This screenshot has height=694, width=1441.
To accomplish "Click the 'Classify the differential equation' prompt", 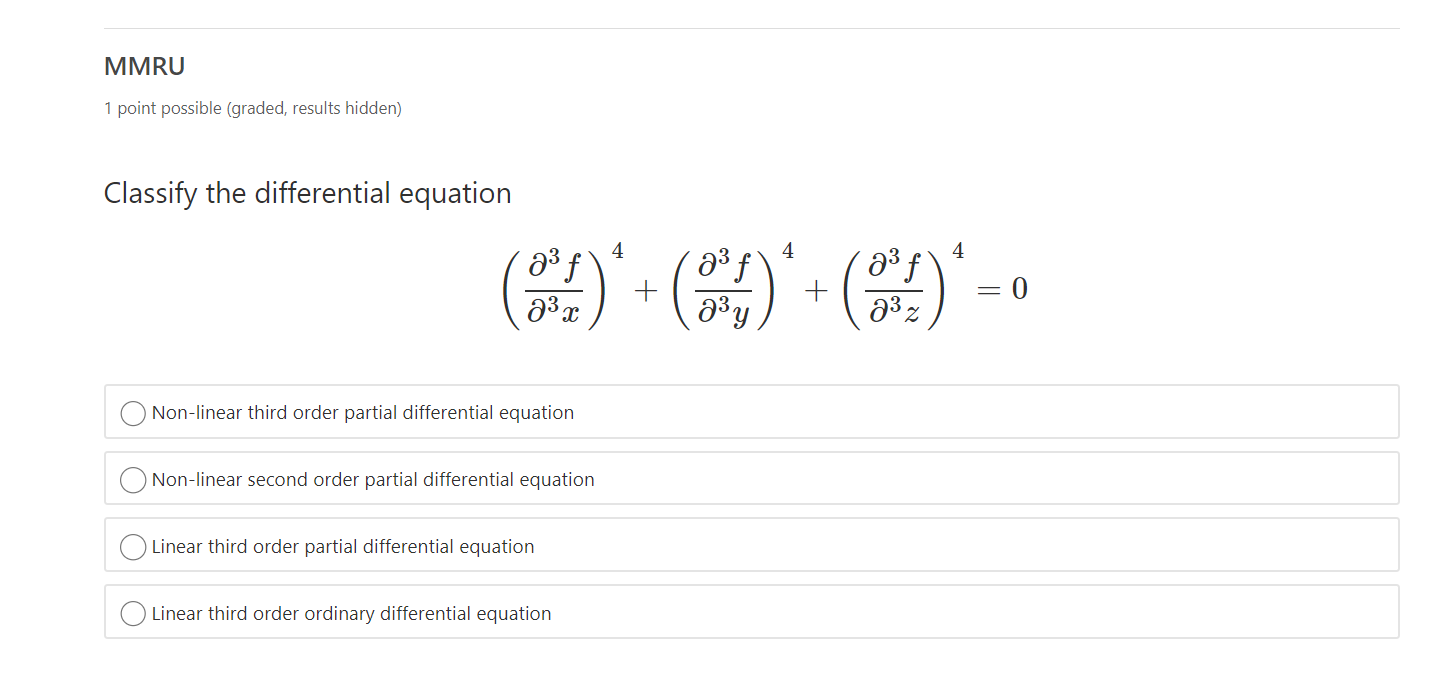I will [307, 193].
